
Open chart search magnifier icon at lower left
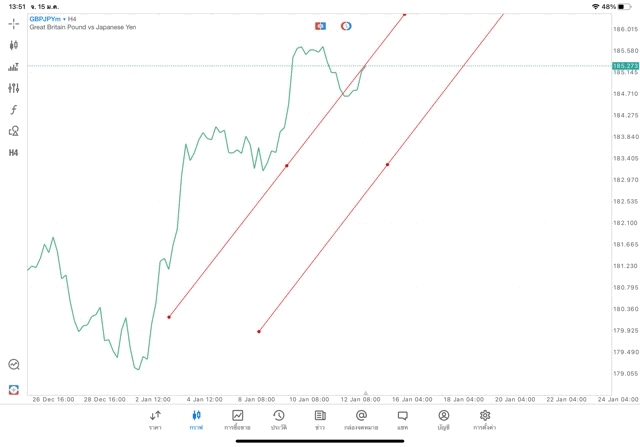[x=14, y=365]
